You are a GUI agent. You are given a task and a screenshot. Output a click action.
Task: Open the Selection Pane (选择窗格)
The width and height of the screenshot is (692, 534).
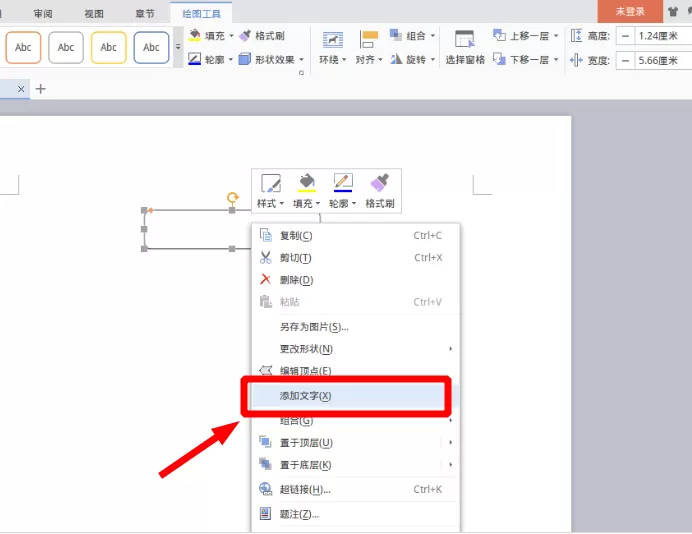tap(465, 47)
